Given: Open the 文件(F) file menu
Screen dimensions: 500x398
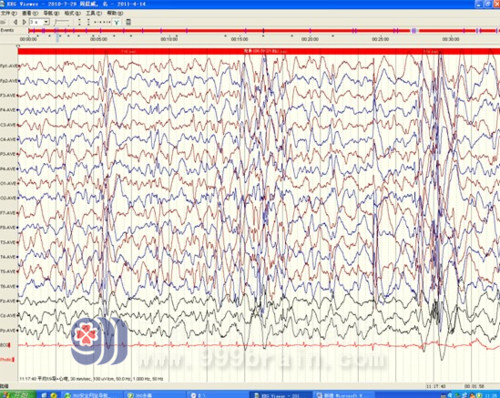Looking at the screenshot, I should click(x=9, y=13).
